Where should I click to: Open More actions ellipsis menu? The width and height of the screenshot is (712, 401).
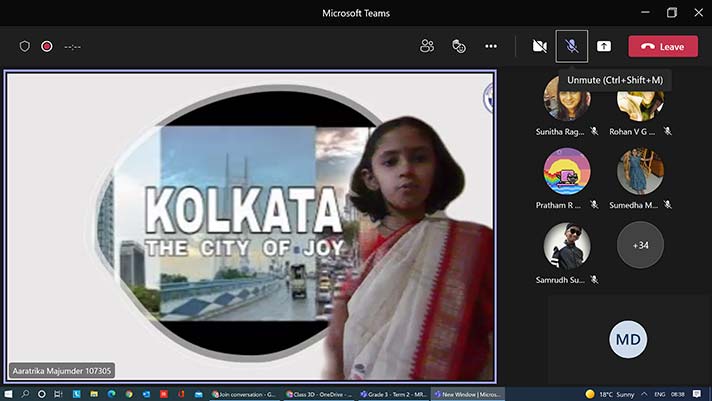[x=491, y=46]
